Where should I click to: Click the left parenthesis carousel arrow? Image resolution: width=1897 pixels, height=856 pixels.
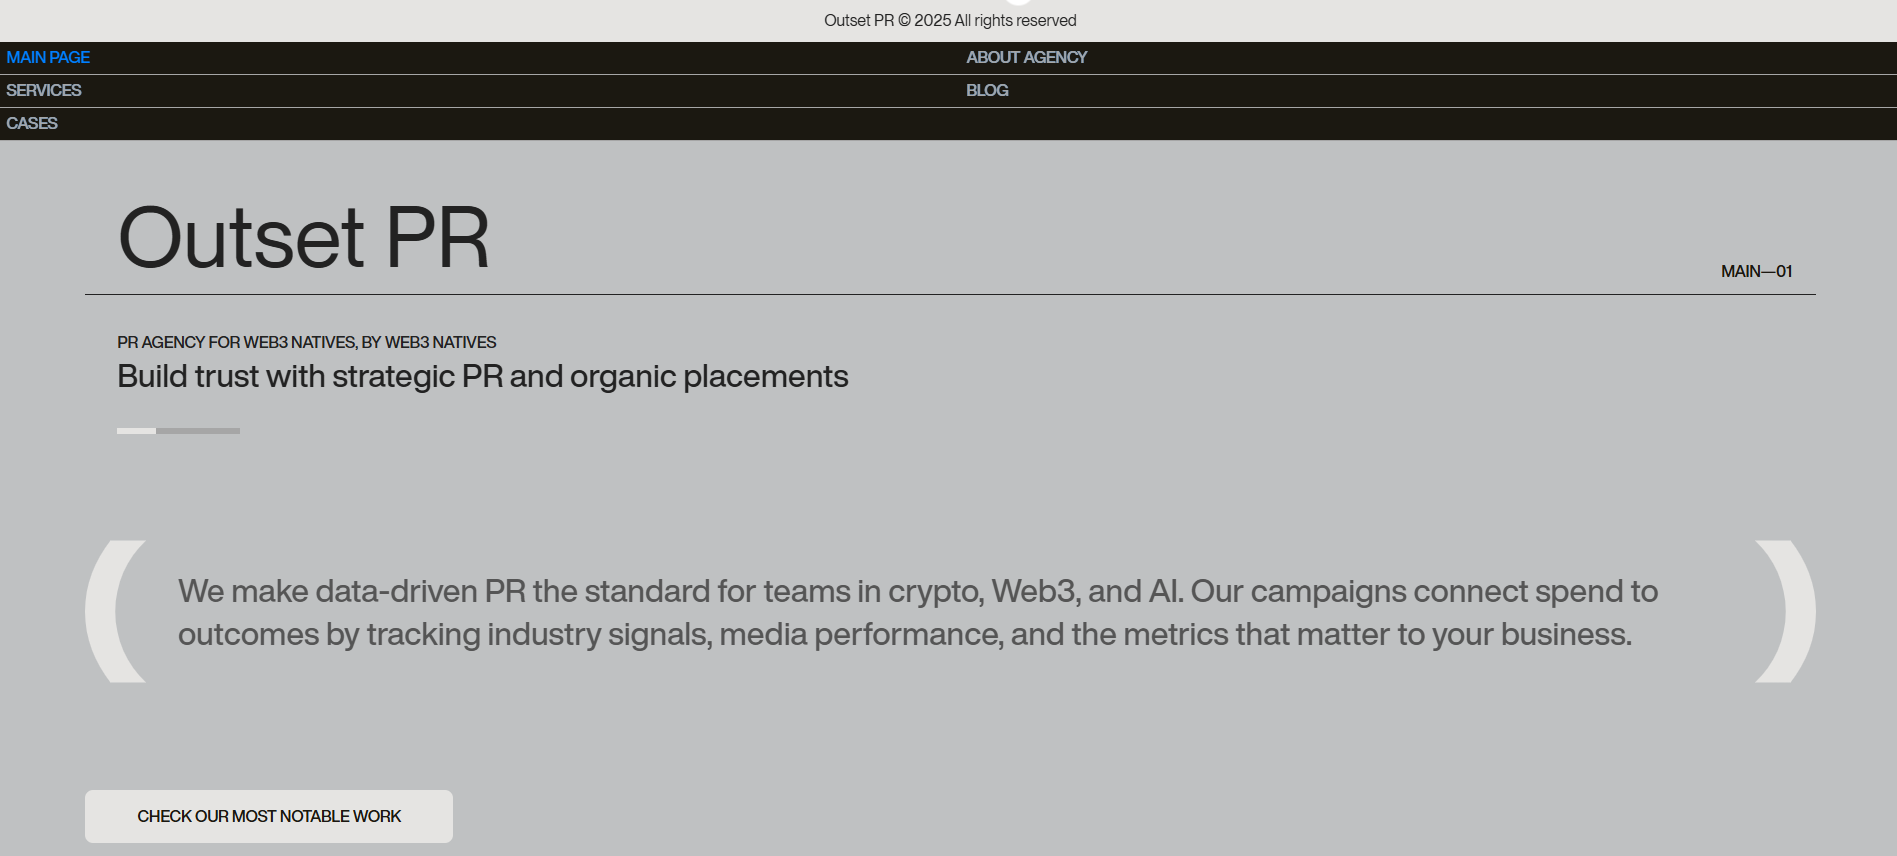(x=115, y=610)
